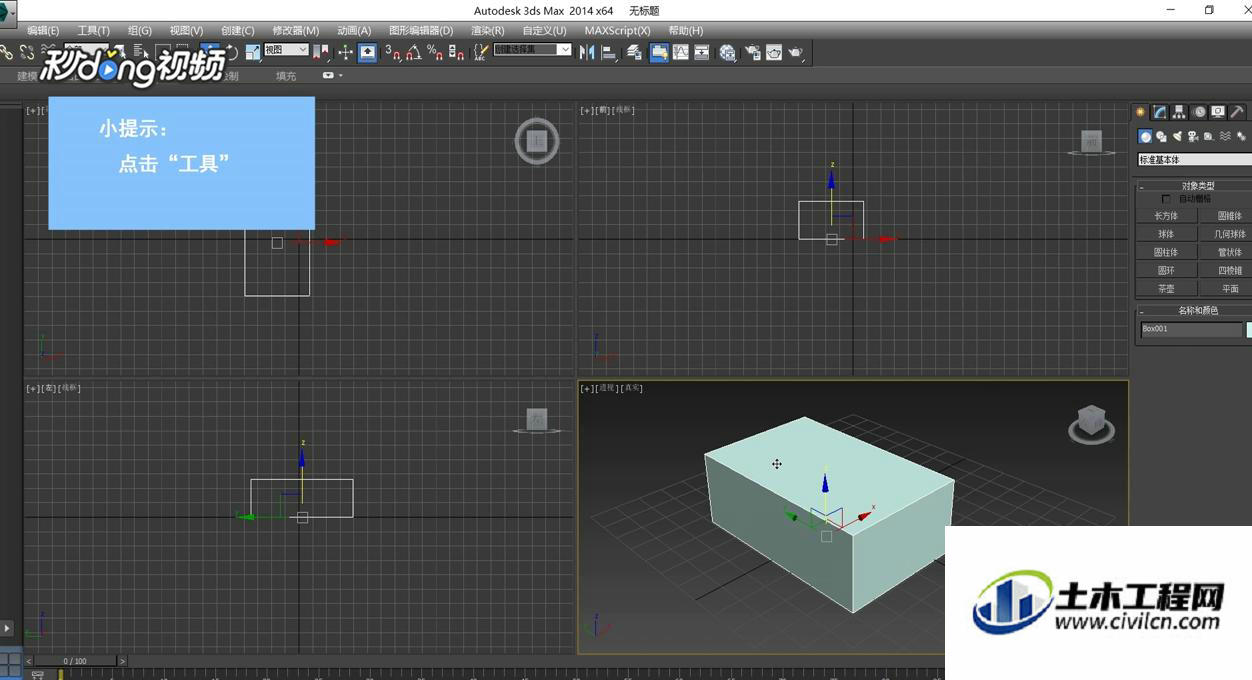Image resolution: width=1252 pixels, height=680 pixels.
Task: Open the 修改器(M) menu
Action: (295, 31)
